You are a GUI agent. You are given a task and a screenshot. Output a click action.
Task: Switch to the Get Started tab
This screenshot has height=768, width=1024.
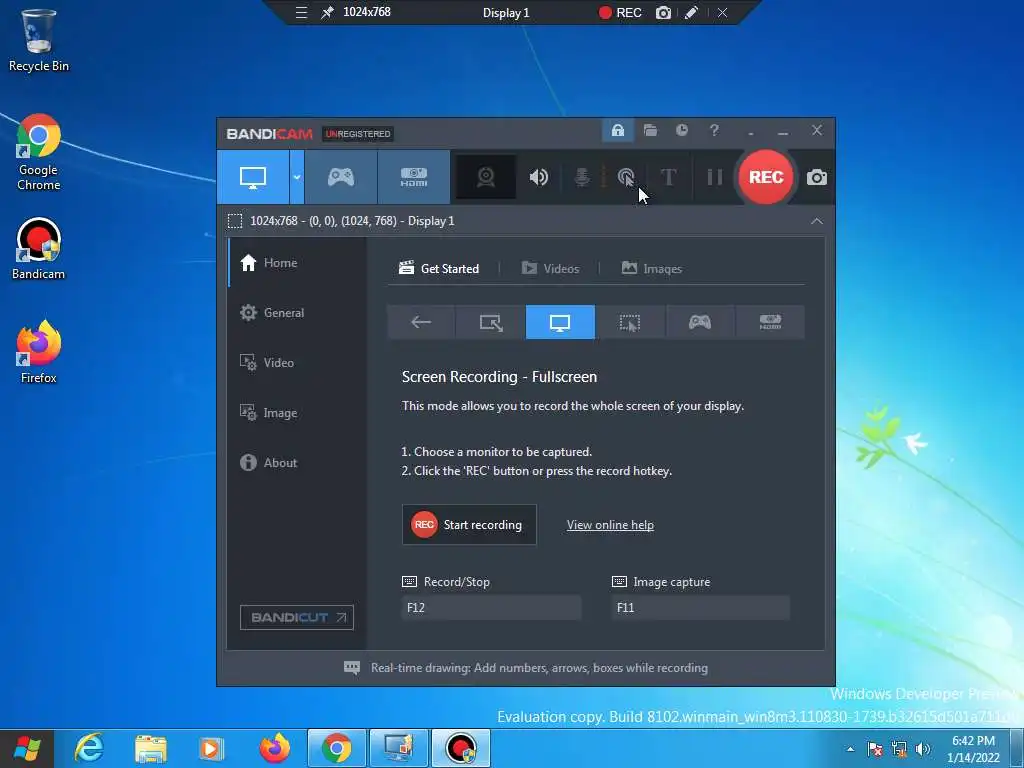coord(439,268)
